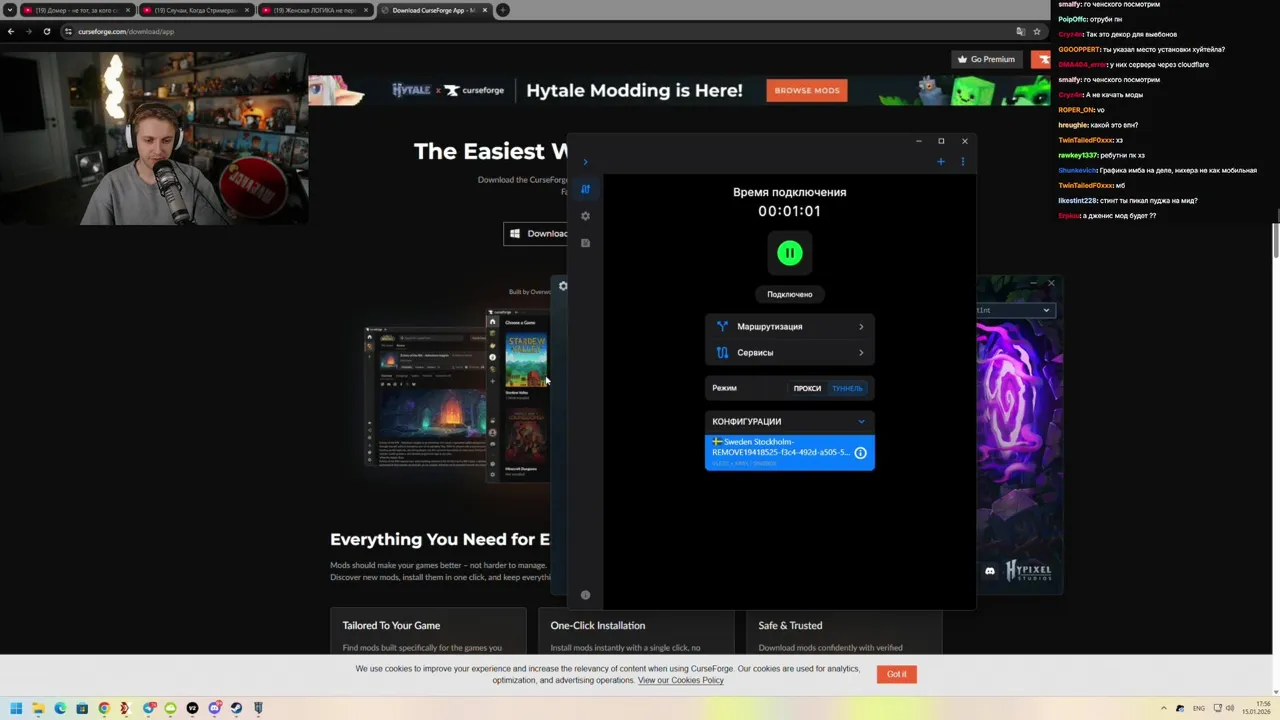1280x720 pixels.
Task: Click the Сервисы route icon
Action: [x=722, y=353]
